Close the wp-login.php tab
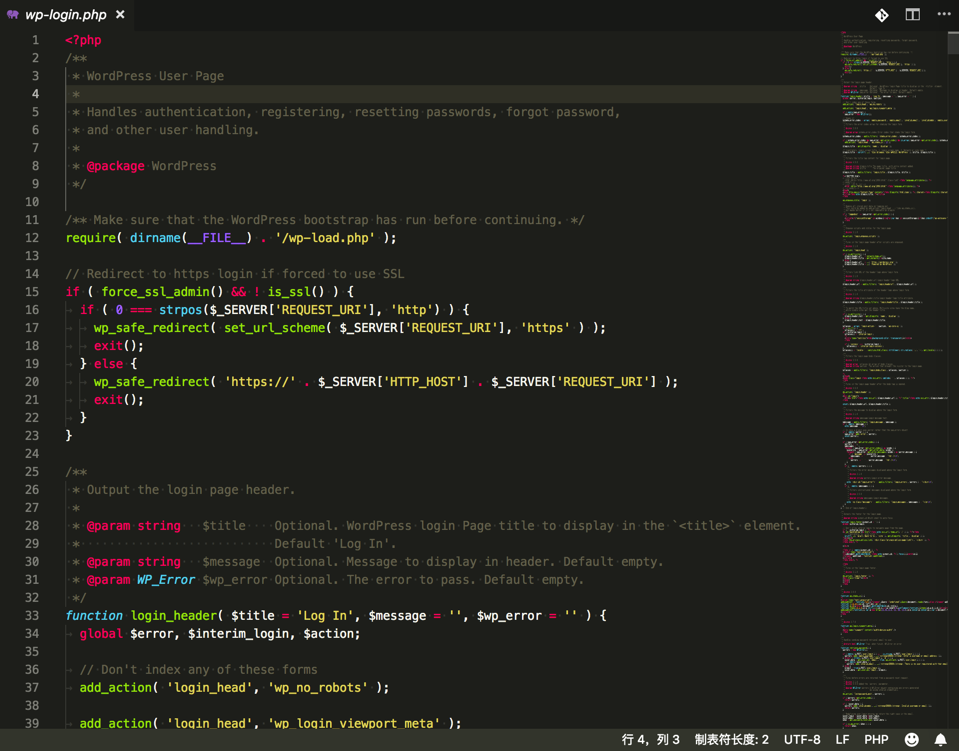Screen dimensions: 959x751 [120, 14]
